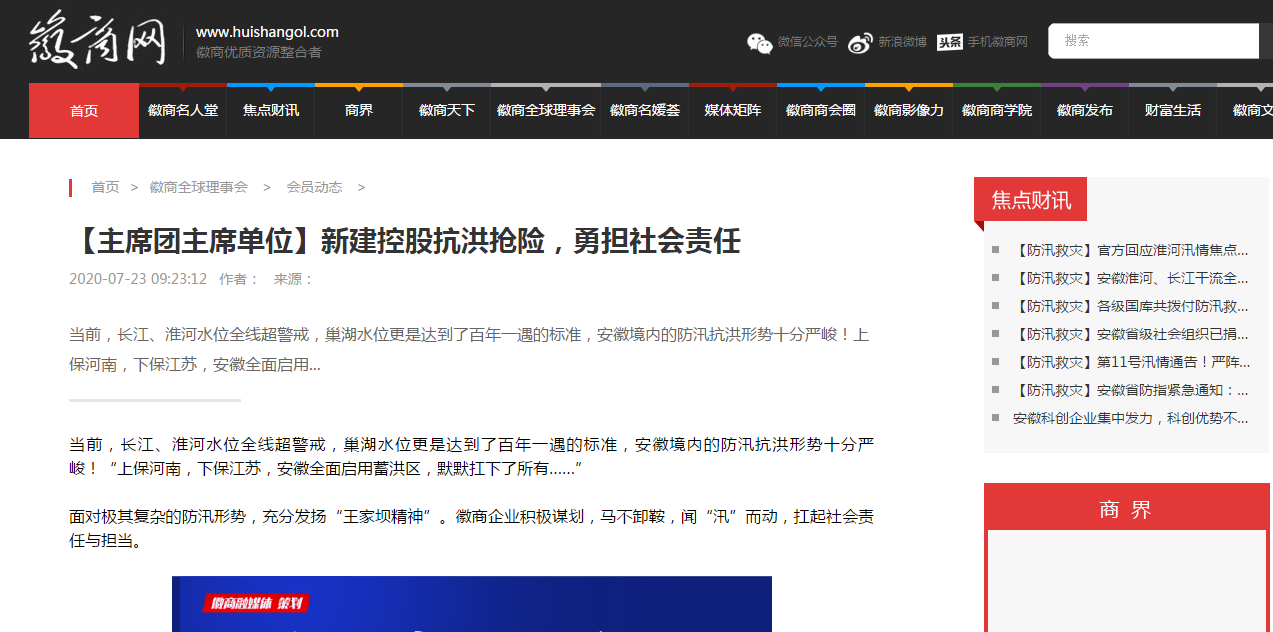Click inside the 搜索 search box
The width and height of the screenshot is (1273, 632).
pyautogui.click(x=1150, y=41)
